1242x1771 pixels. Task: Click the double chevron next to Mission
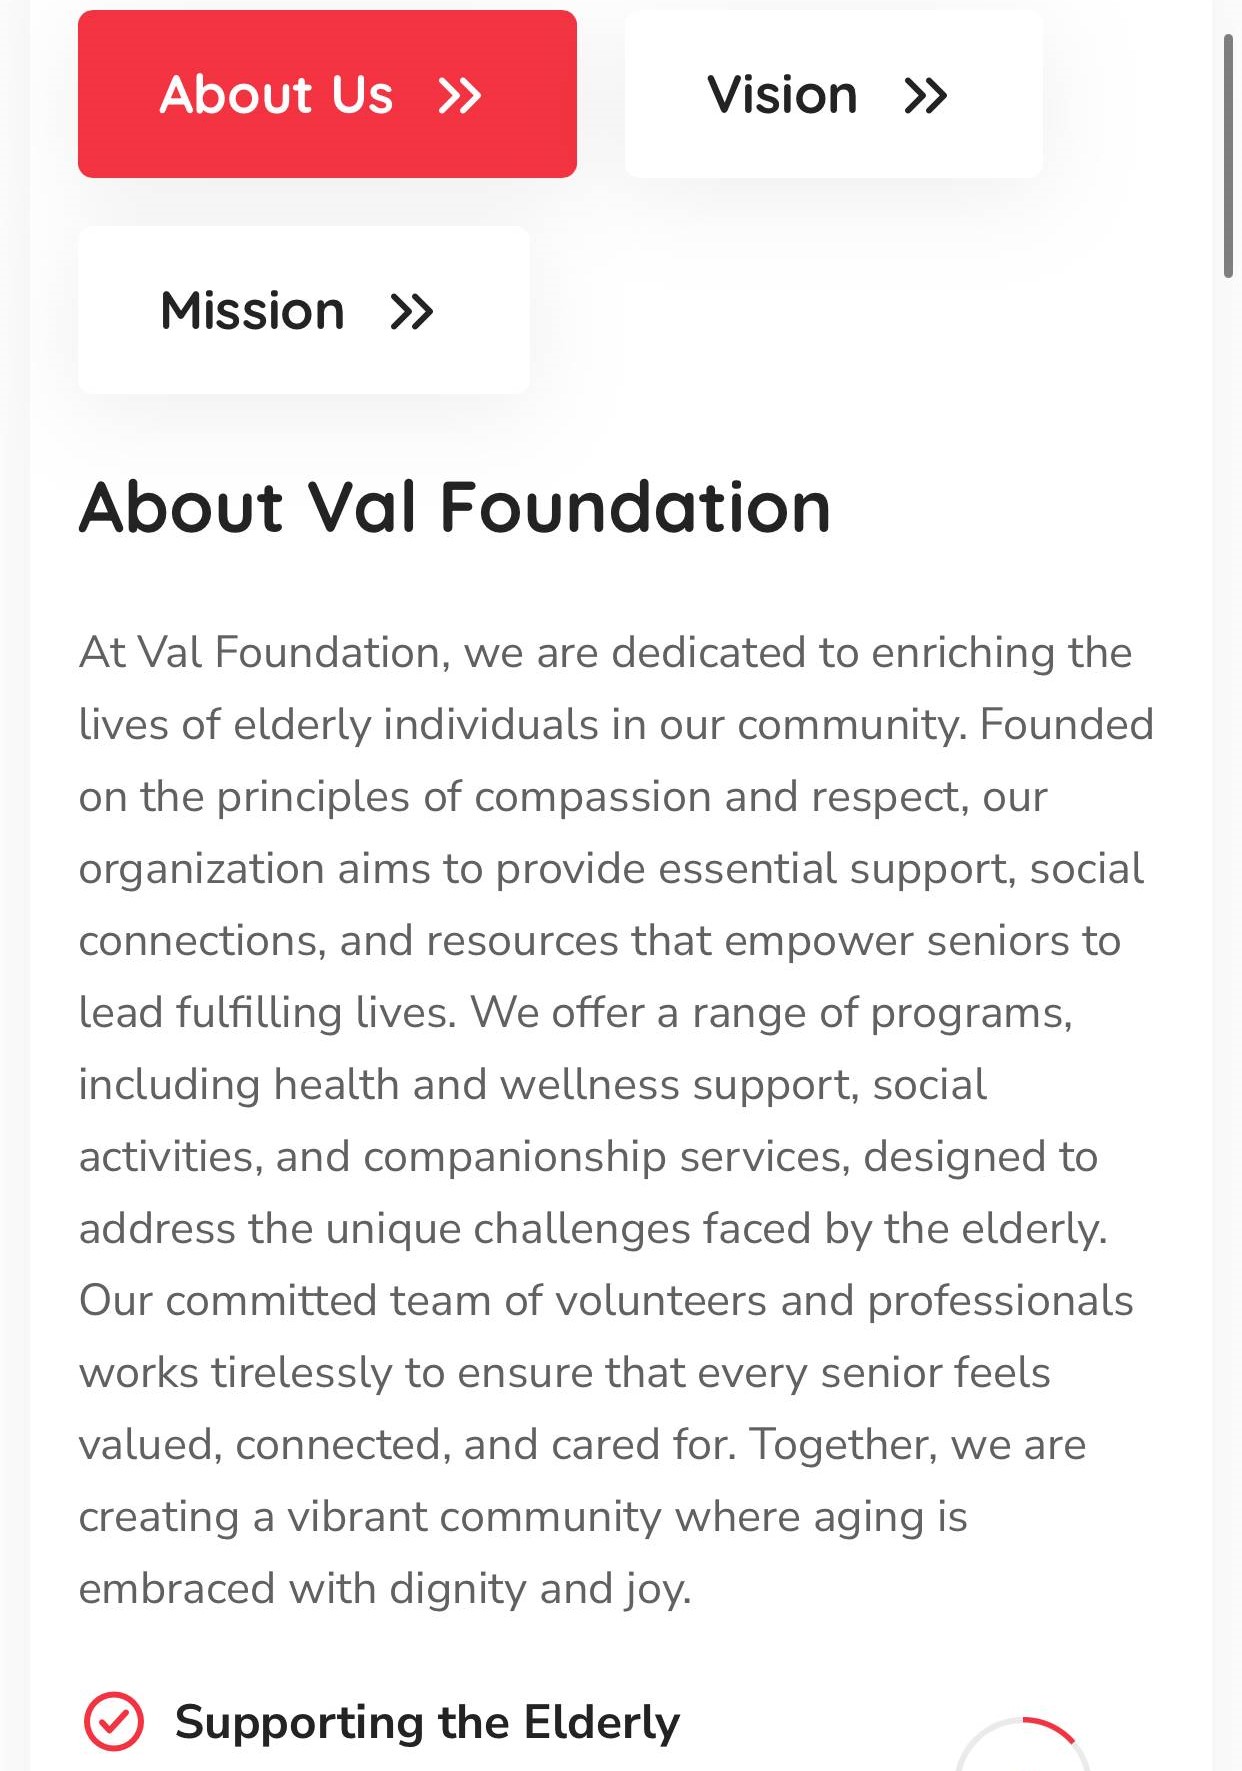(x=411, y=312)
